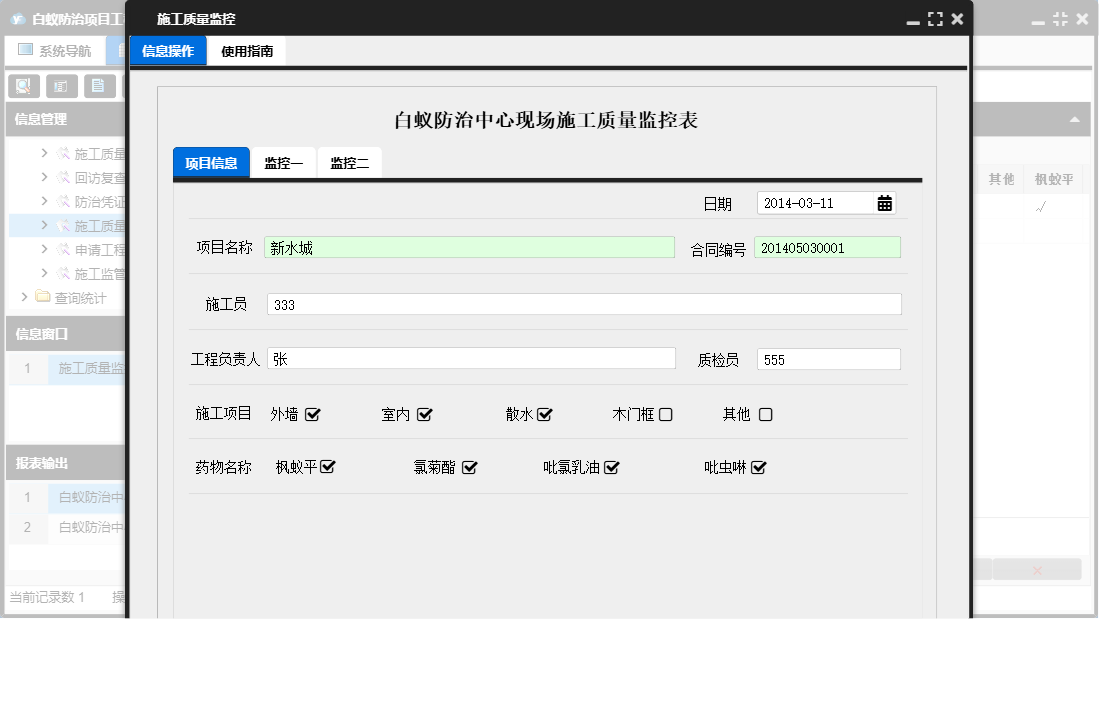
Task: Click the second toolbar icon beside search
Action: pos(61,86)
